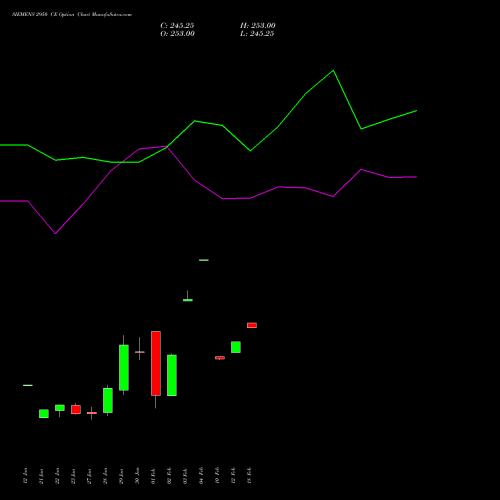Screen dimensions: 500x500
Task: Select the 29 Jan date label
Action: [x=121, y=476]
